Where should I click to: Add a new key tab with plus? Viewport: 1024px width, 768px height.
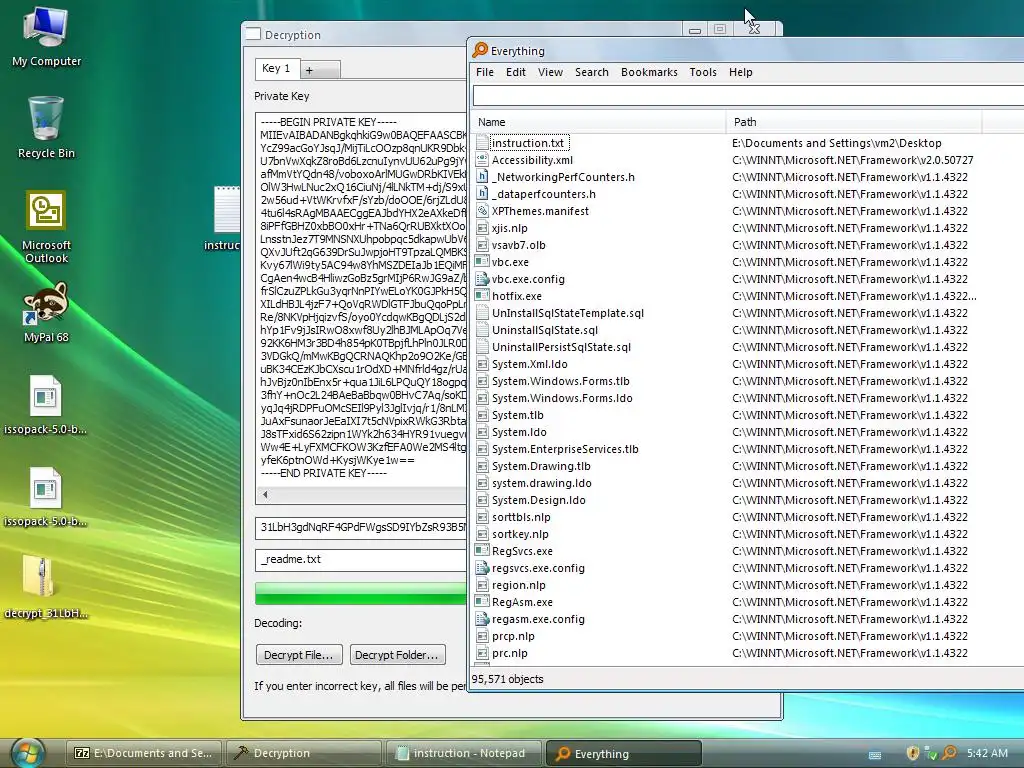click(x=320, y=70)
